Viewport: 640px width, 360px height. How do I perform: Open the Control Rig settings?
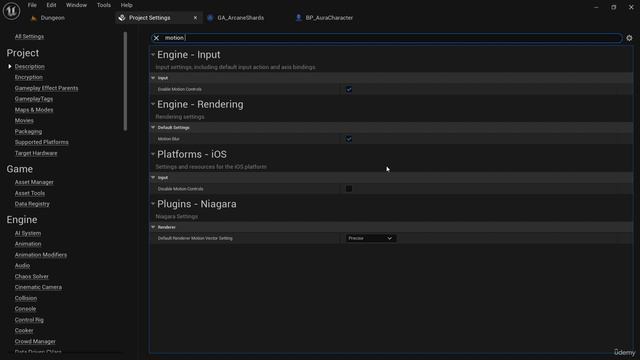click(29, 320)
